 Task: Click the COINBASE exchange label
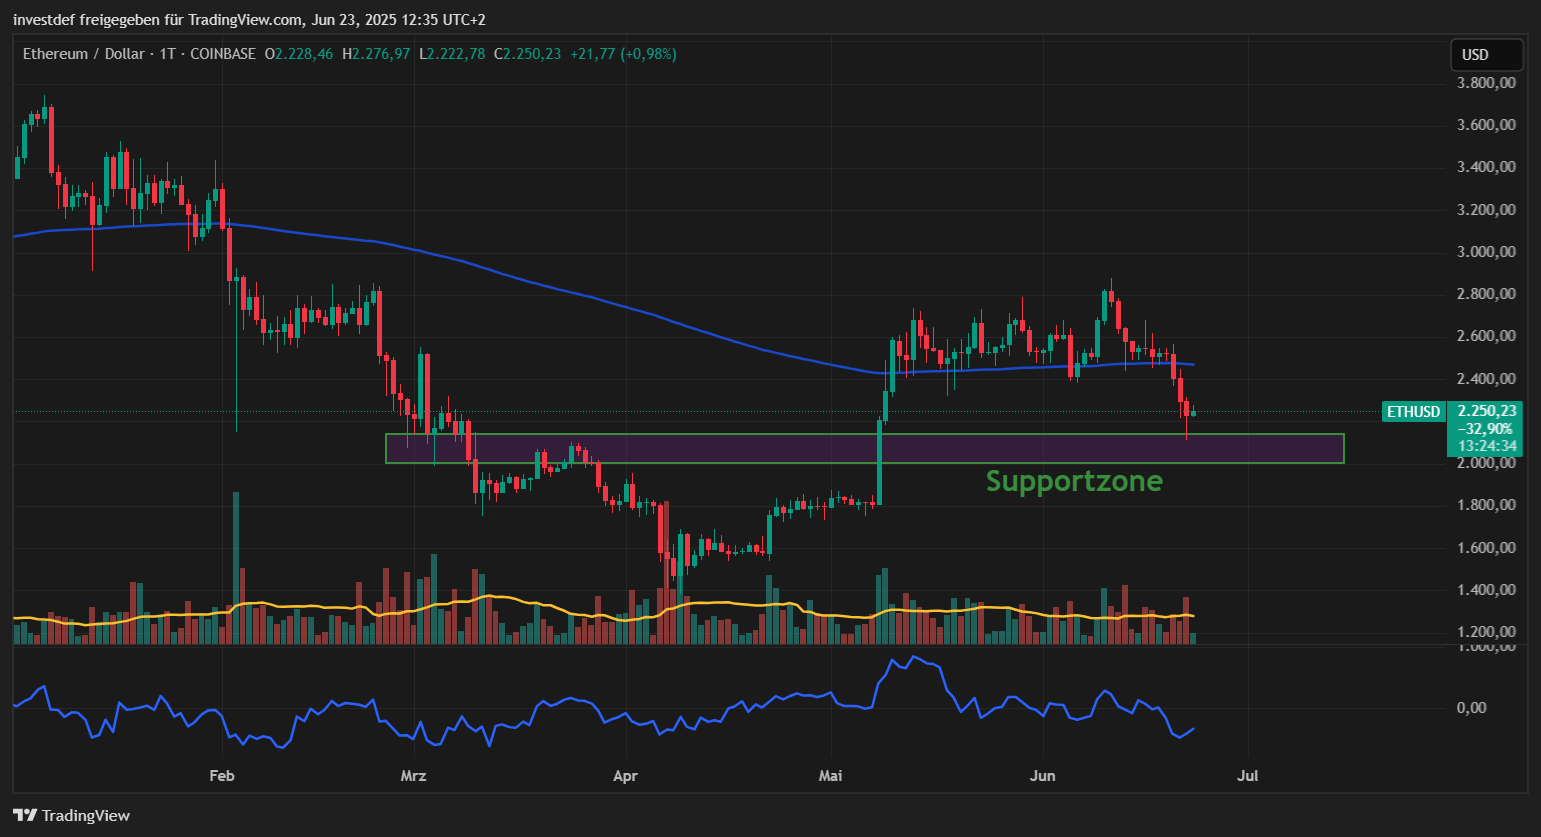click(x=221, y=54)
